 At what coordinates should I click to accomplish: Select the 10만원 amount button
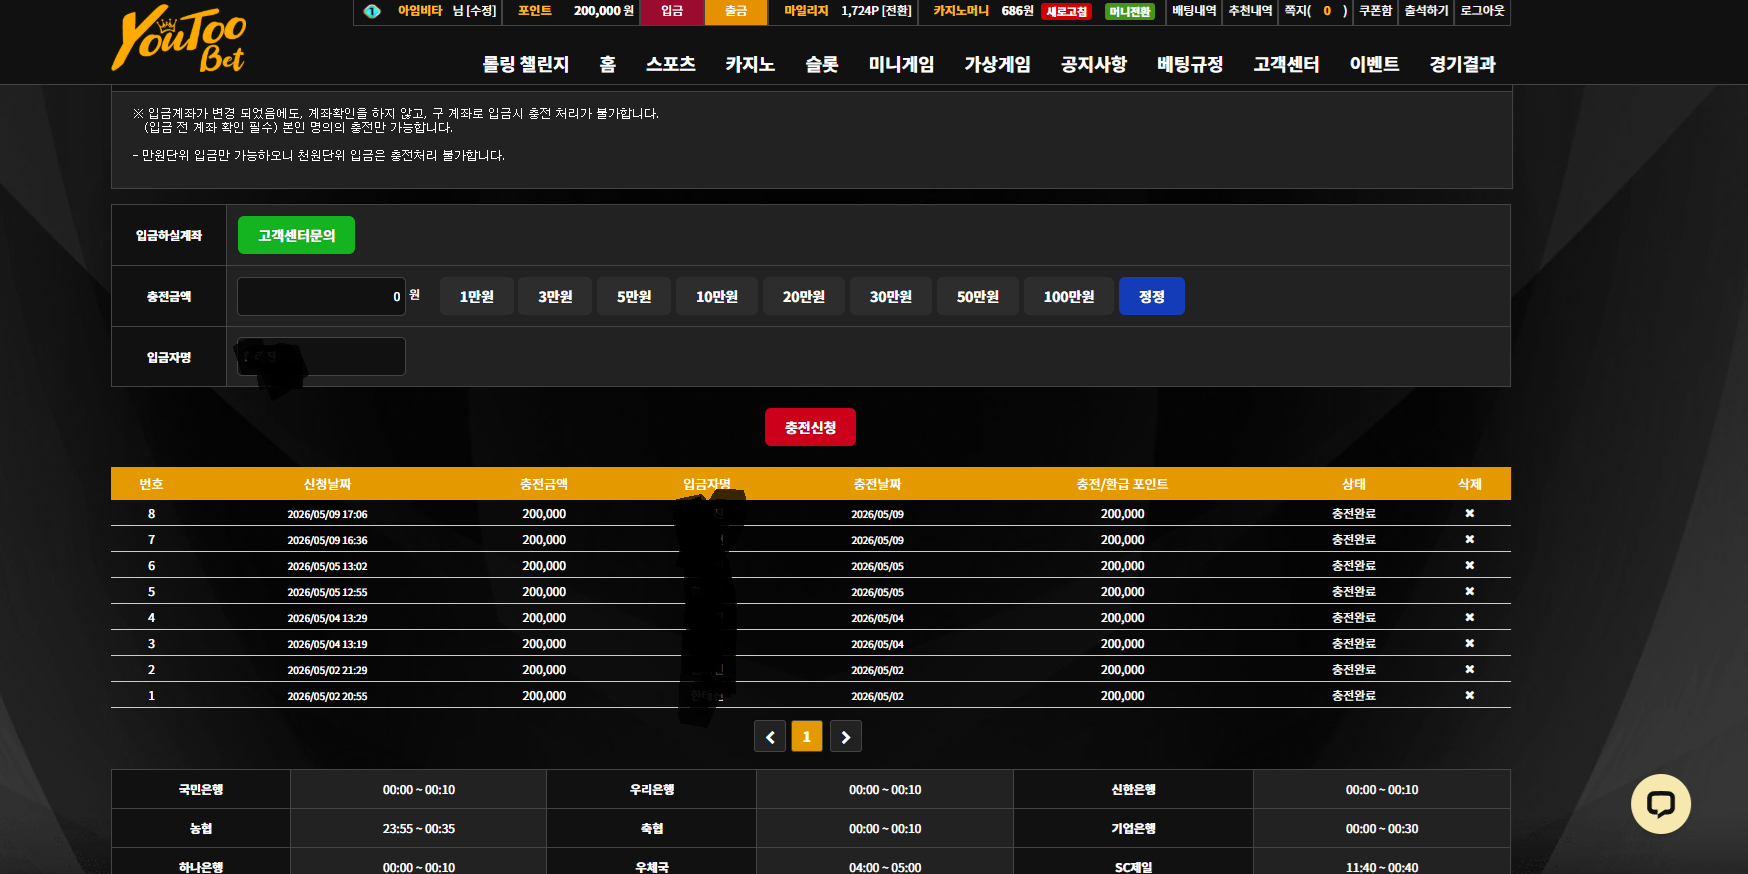click(x=716, y=296)
